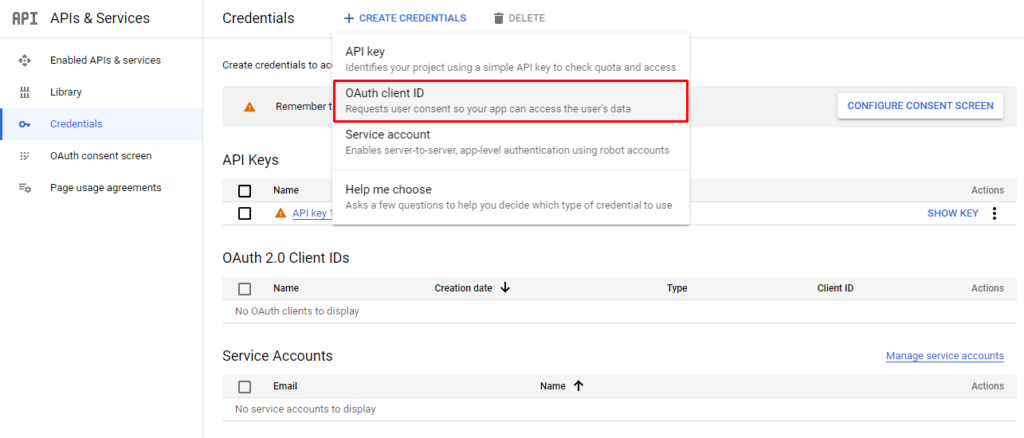This screenshot has width=1024, height=438.
Task: Click the warning icon next to API key 1
Action: click(x=281, y=213)
